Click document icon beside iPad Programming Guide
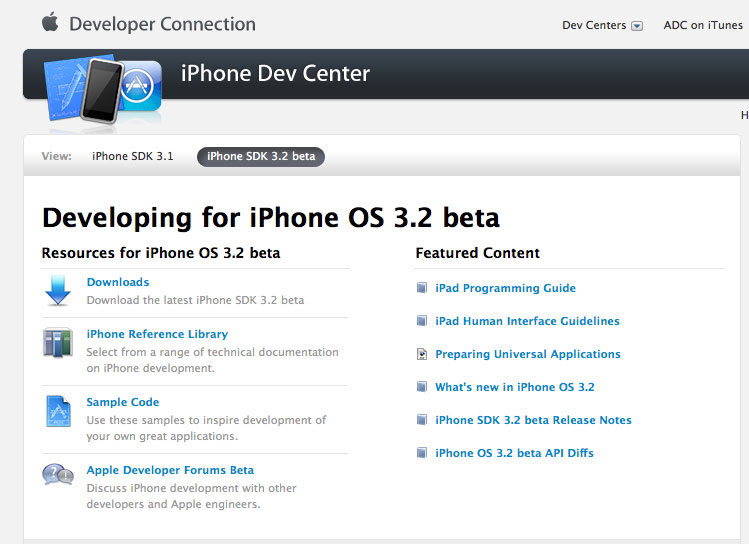 pyautogui.click(x=422, y=288)
